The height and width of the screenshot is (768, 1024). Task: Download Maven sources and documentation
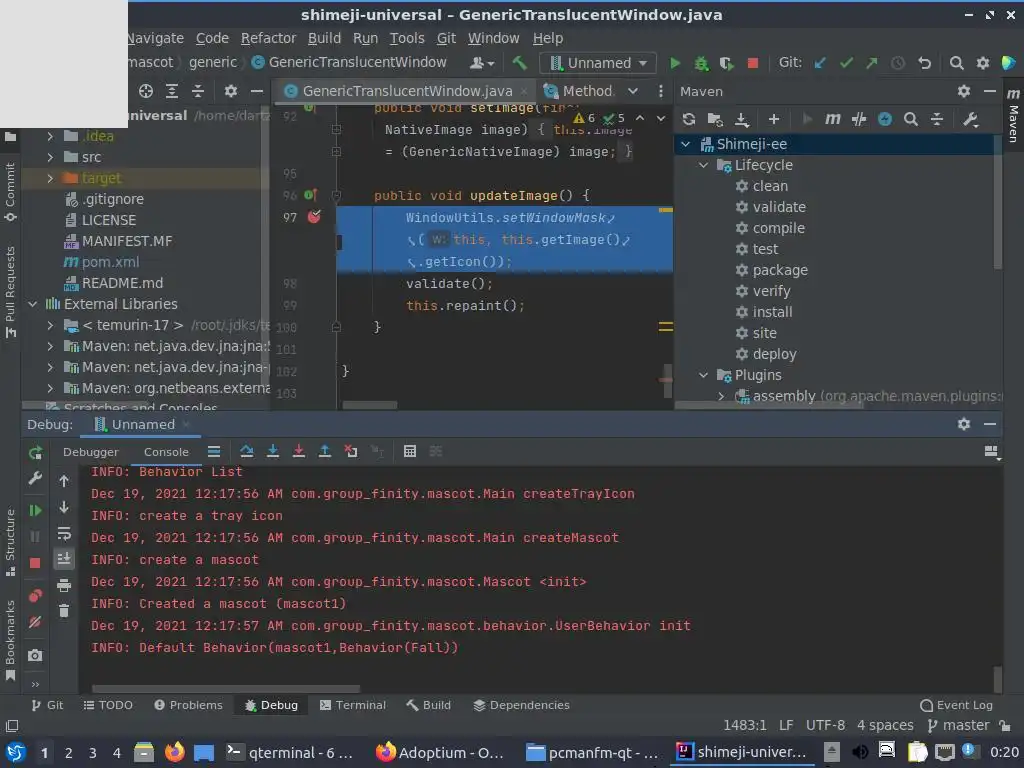pyautogui.click(x=742, y=119)
